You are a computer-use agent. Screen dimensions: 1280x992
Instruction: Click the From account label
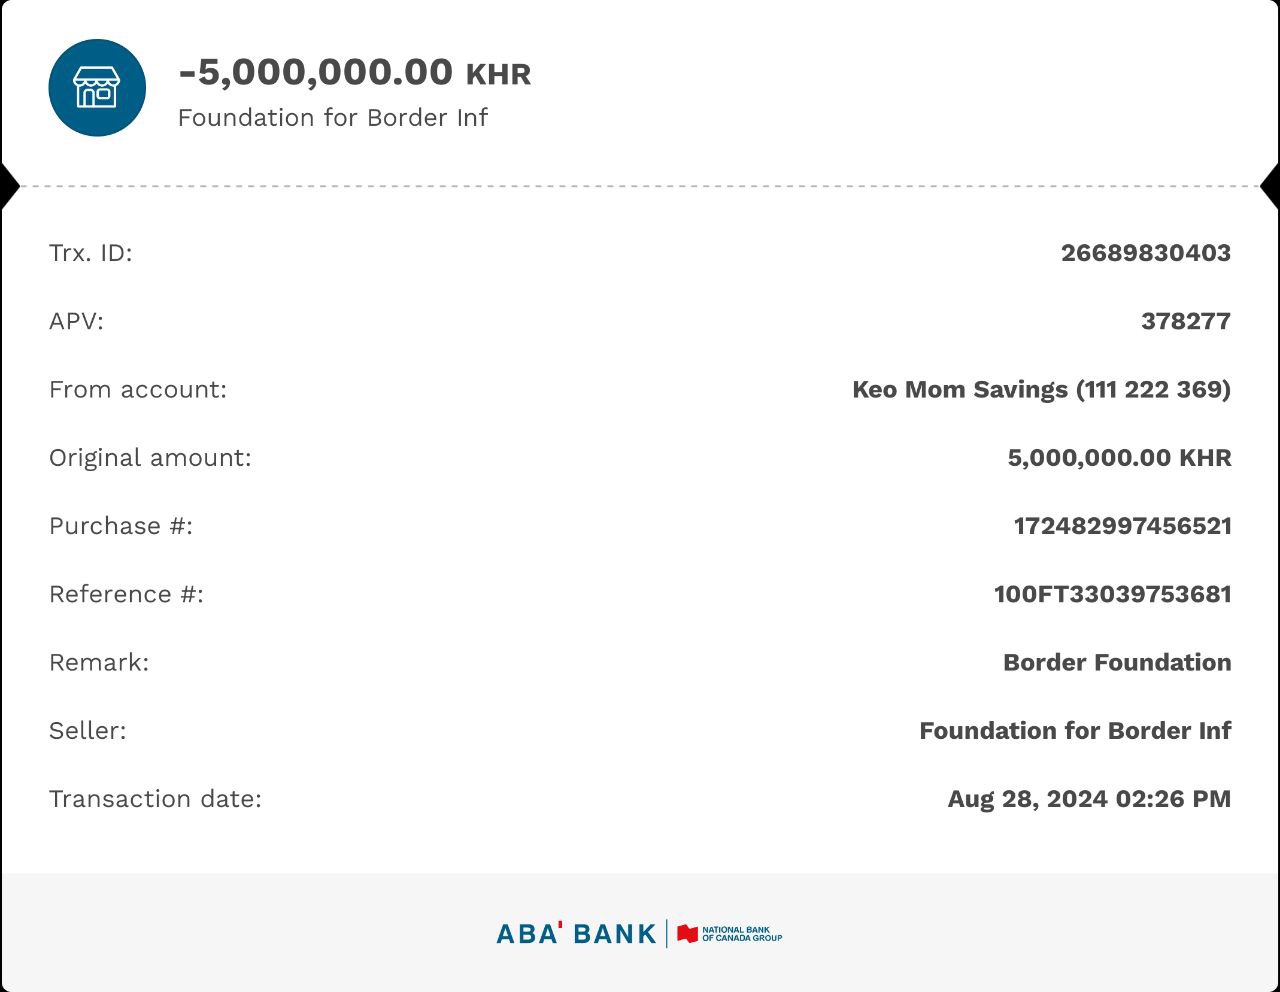point(138,390)
